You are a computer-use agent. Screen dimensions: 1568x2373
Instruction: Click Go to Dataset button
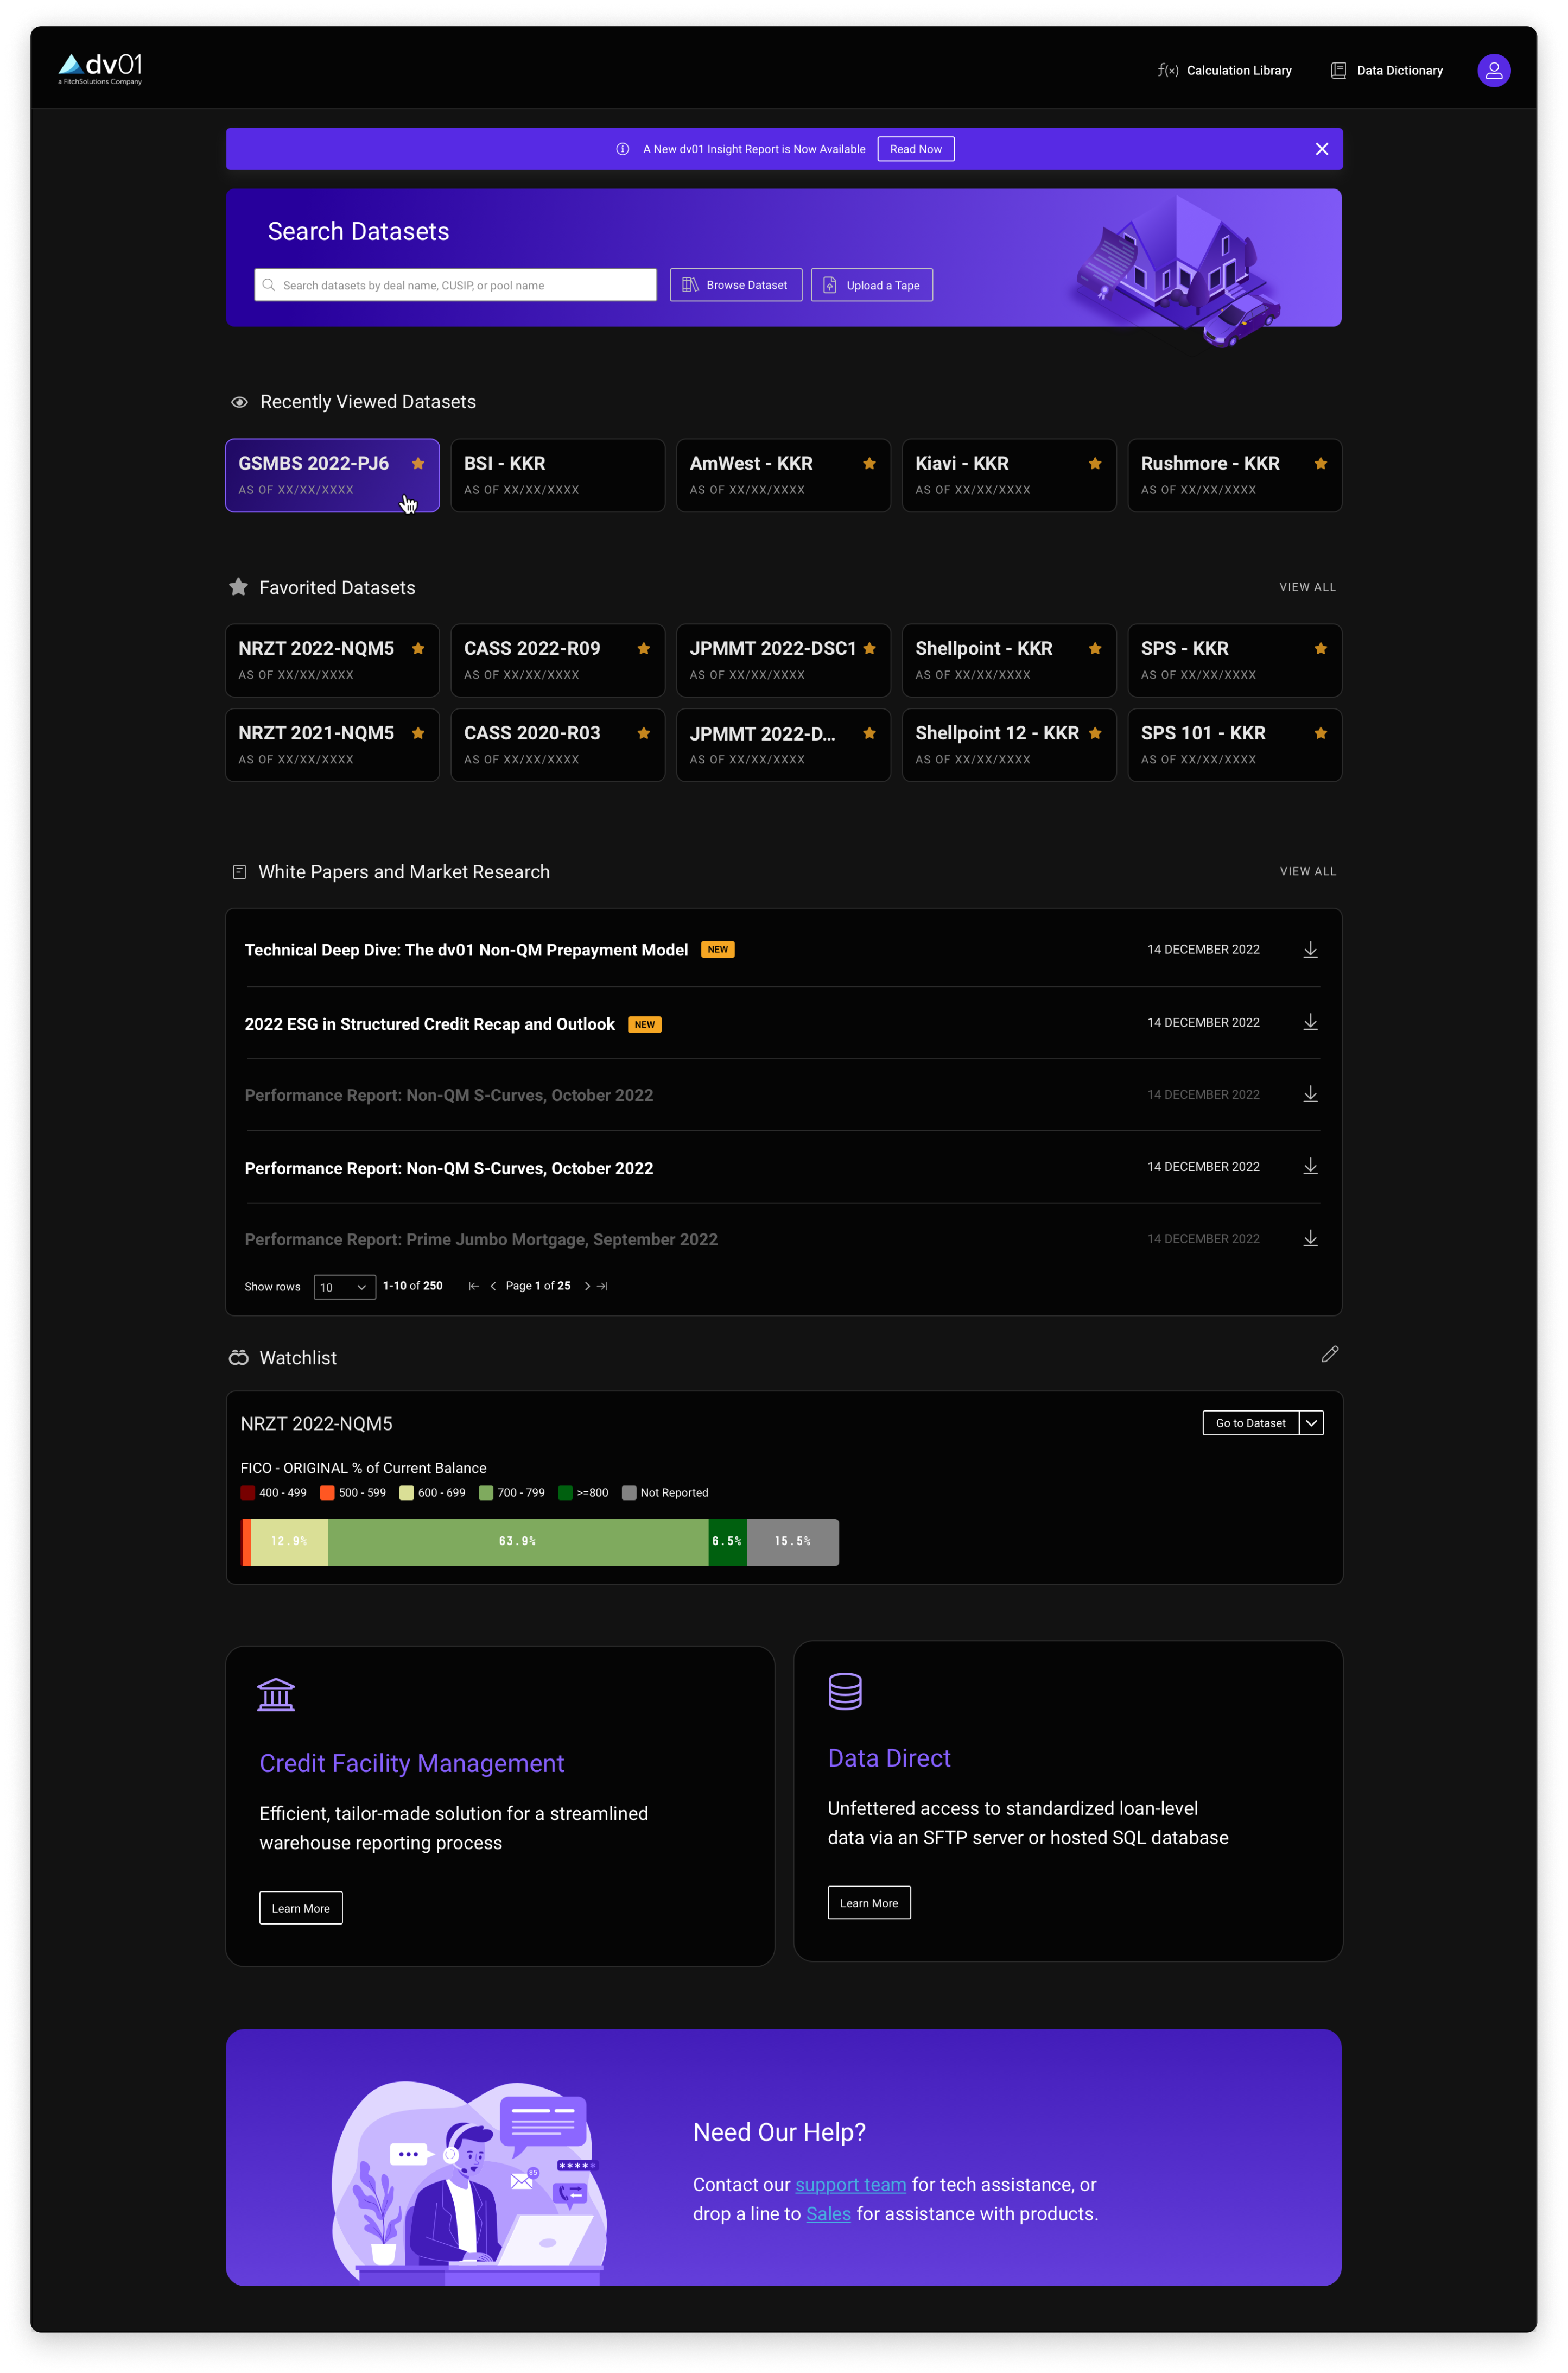(1250, 1423)
